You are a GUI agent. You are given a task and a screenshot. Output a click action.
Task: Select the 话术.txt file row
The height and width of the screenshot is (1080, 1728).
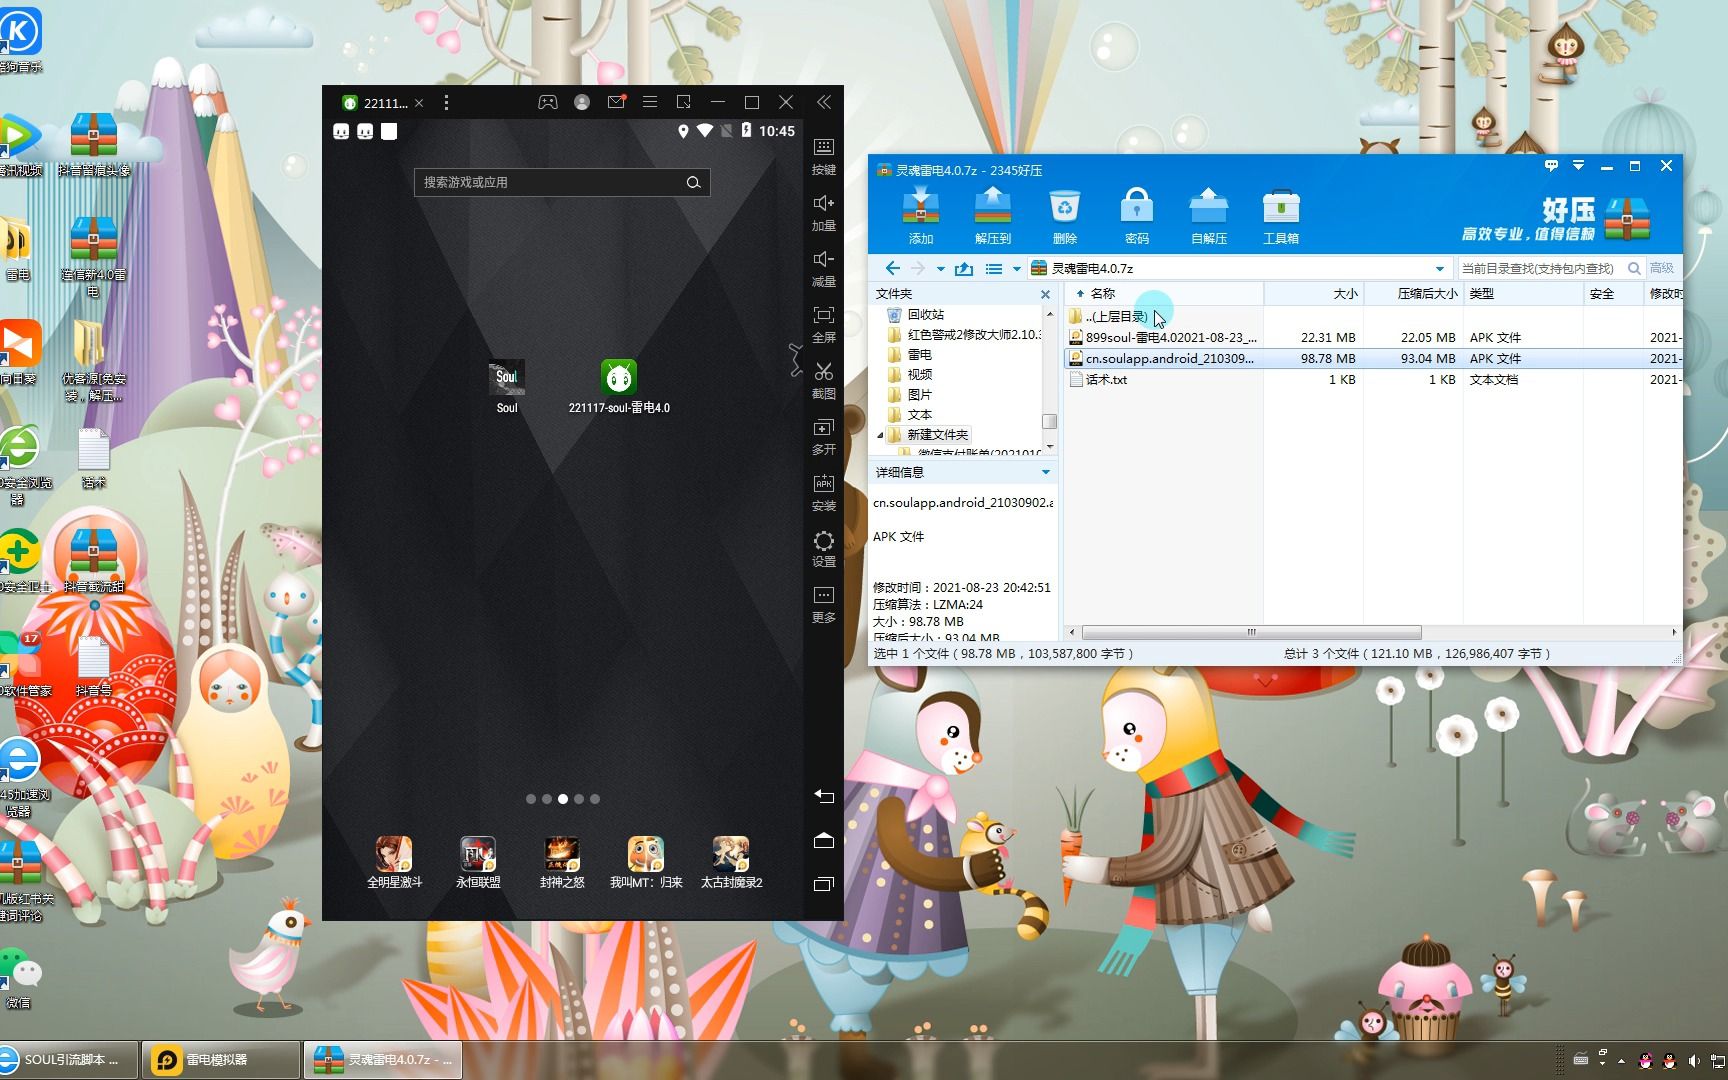pyautogui.click(x=1375, y=380)
